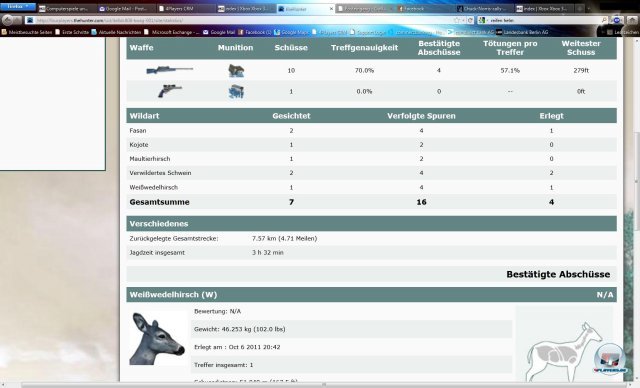Image resolution: width=640 pixels, height=388 pixels.
Task: Click the rifle row ammunition icon
Action: [x=236, y=71]
